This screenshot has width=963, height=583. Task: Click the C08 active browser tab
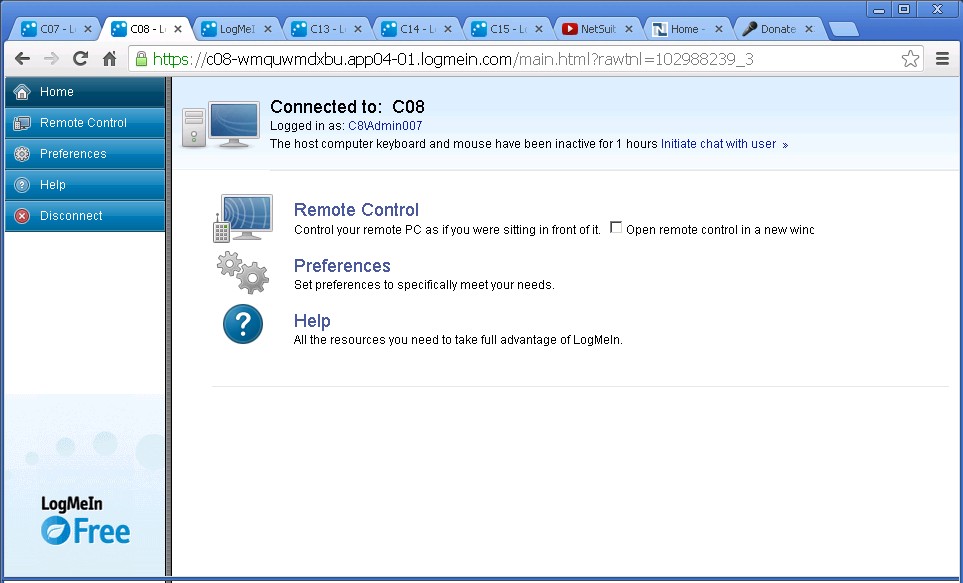pyautogui.click(x=146, y=29)
